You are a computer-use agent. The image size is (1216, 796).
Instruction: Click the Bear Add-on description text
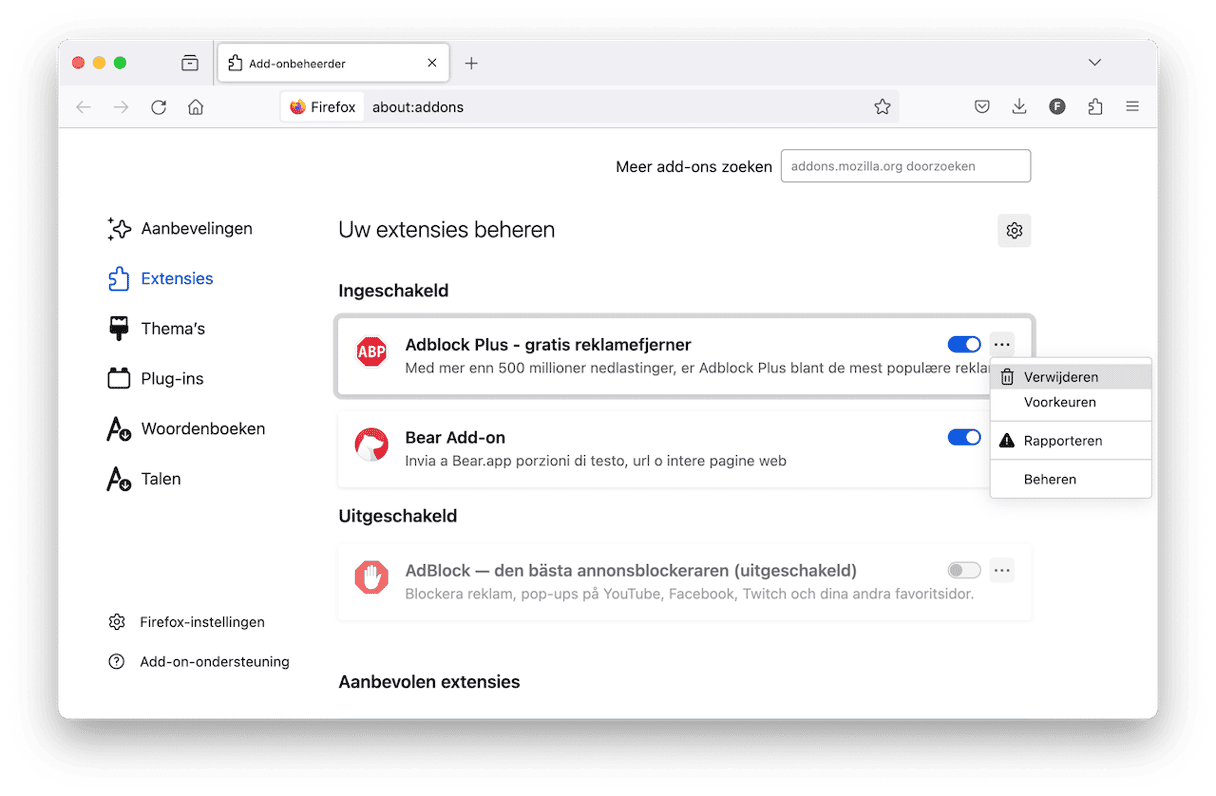(596, 461)
